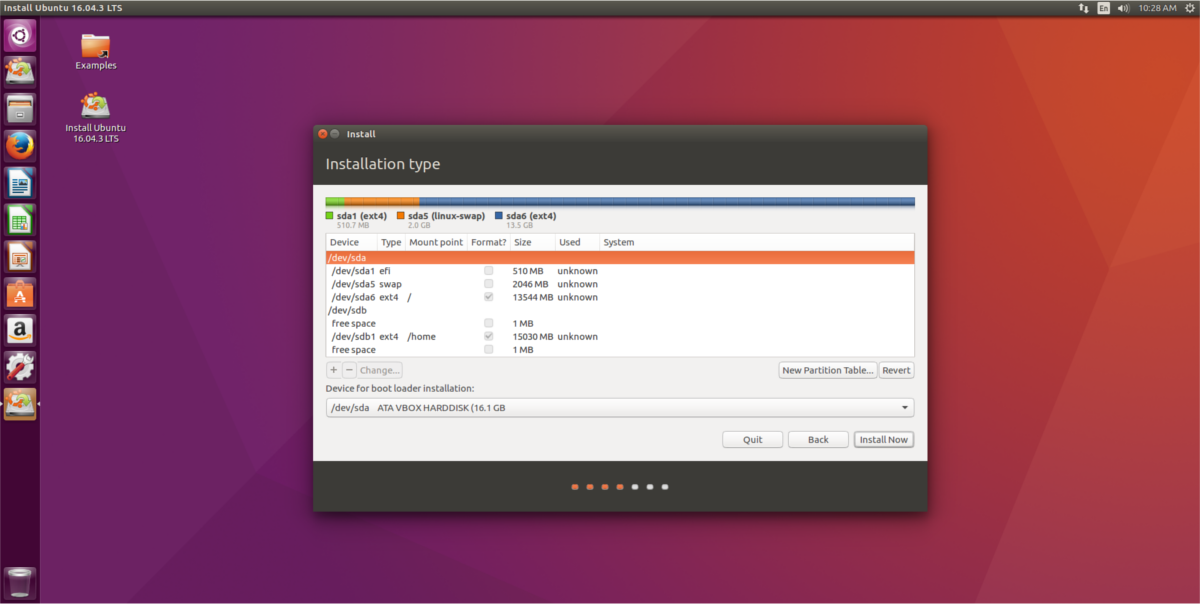The height and width of the screenshot is (604, 1200).
Task: Open the Trash in the launcher
Action: 19,583
